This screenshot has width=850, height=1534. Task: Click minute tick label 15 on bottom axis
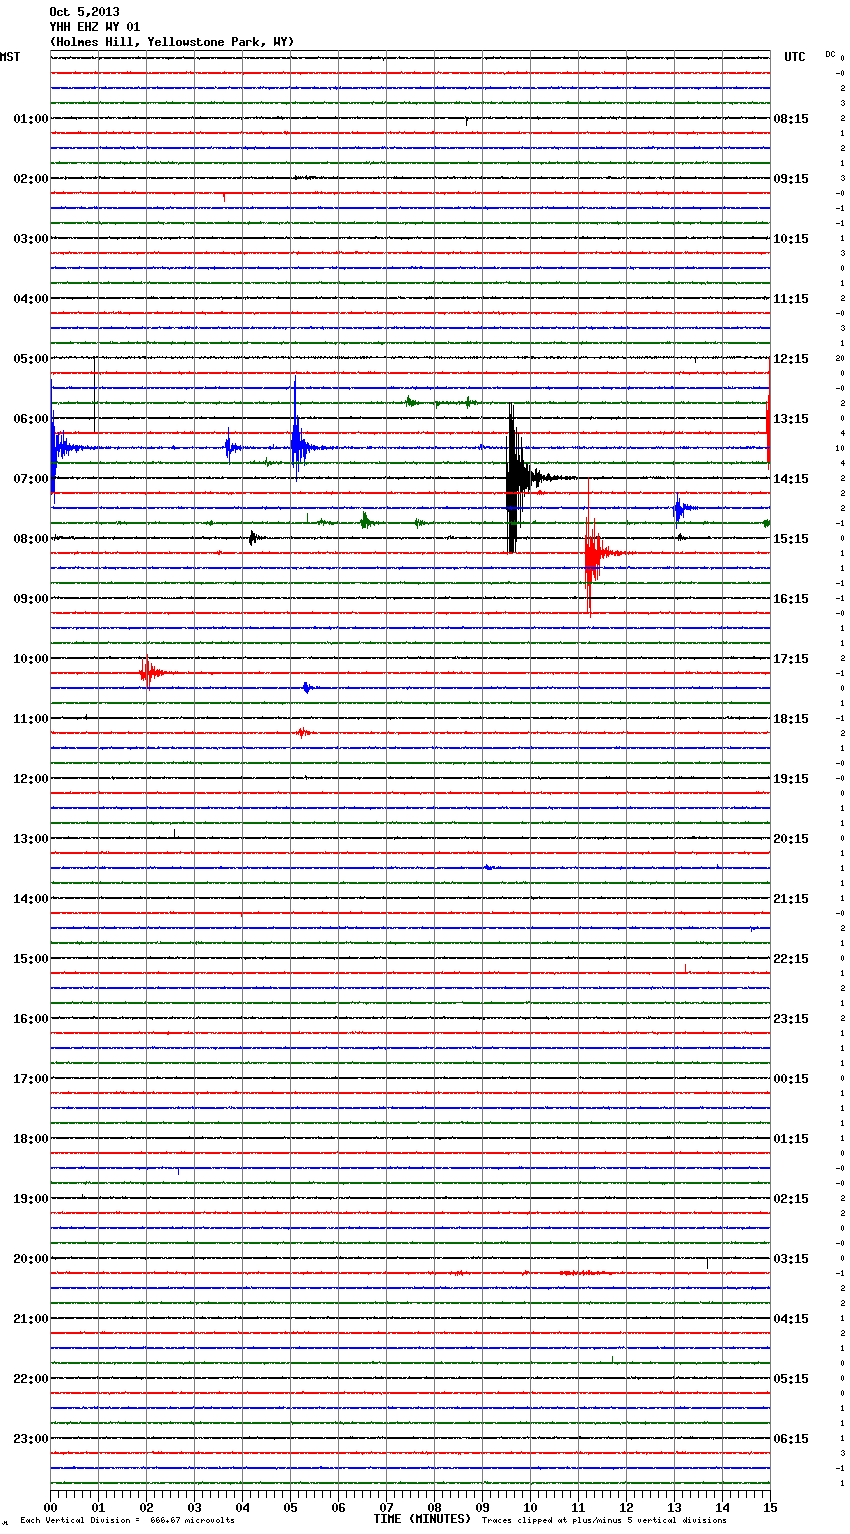coord(770,1507)
